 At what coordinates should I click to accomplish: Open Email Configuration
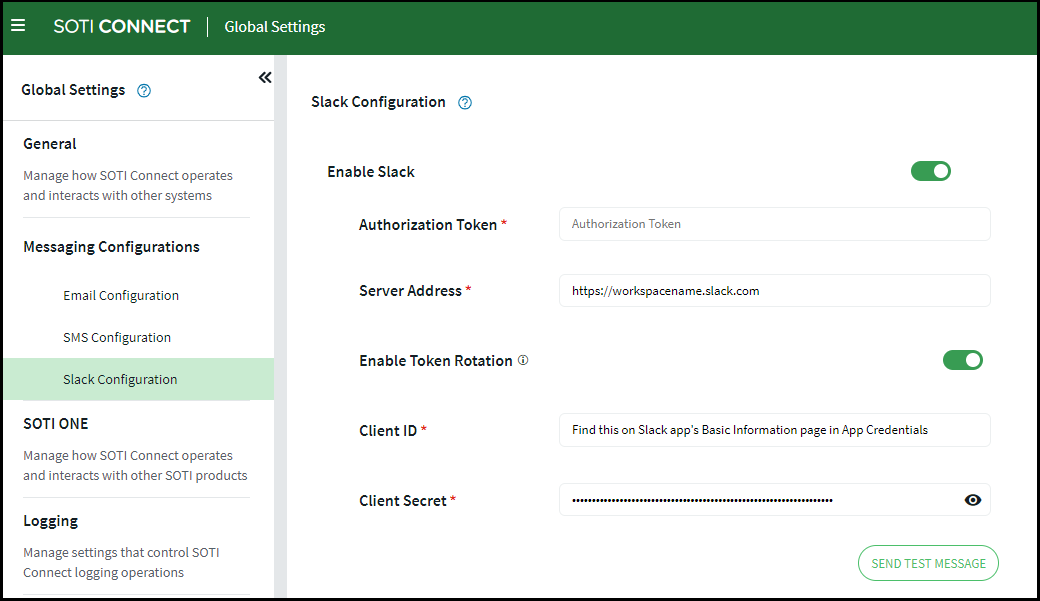point(121,295)
